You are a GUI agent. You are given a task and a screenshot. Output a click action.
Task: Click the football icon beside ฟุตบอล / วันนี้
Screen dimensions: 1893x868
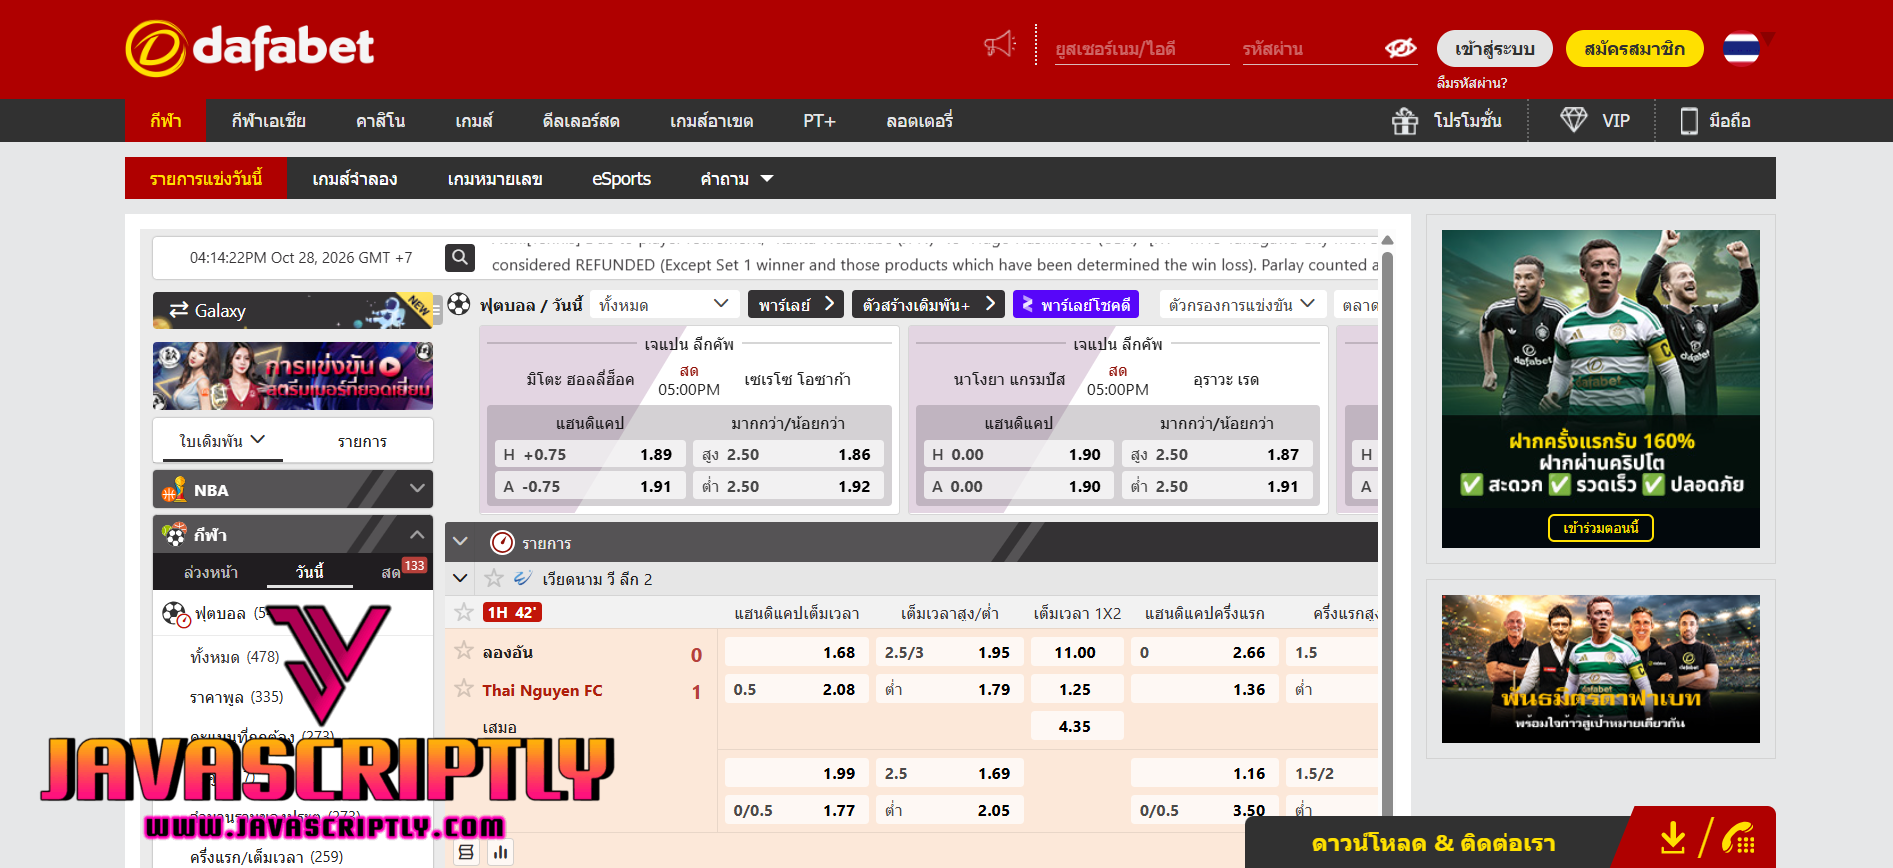point(459,304)
